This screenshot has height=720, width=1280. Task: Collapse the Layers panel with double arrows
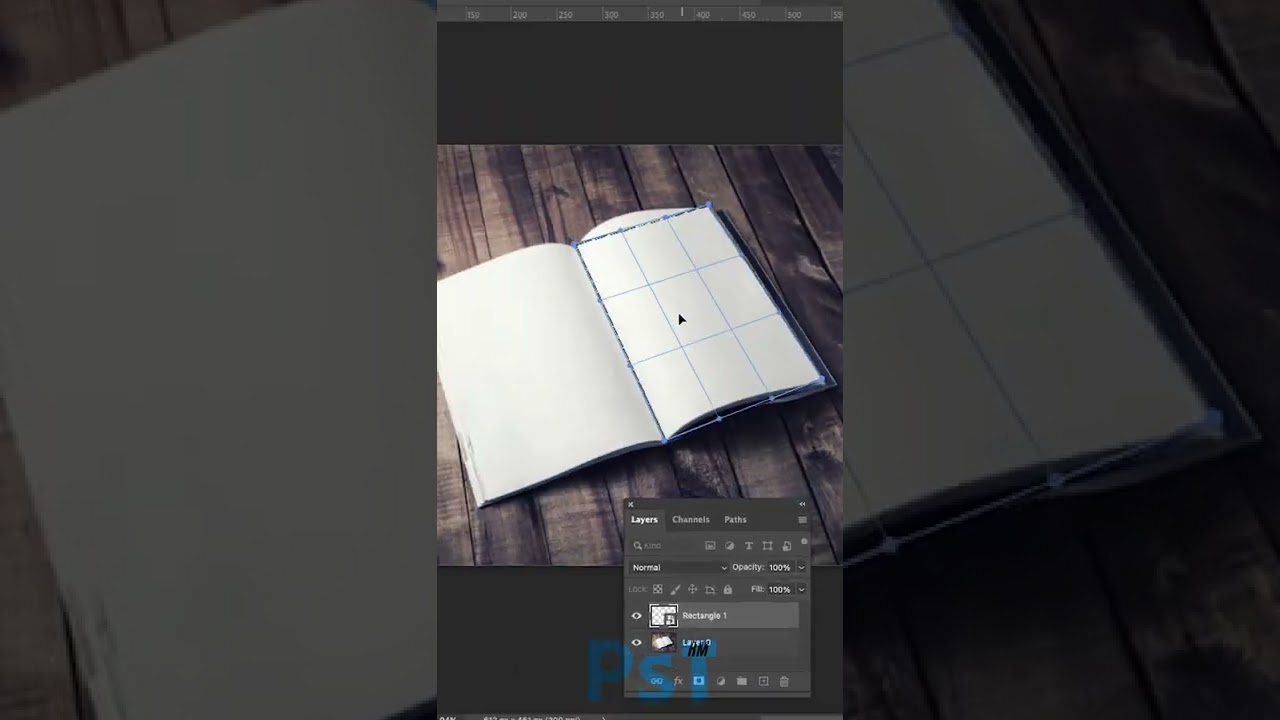802,504
